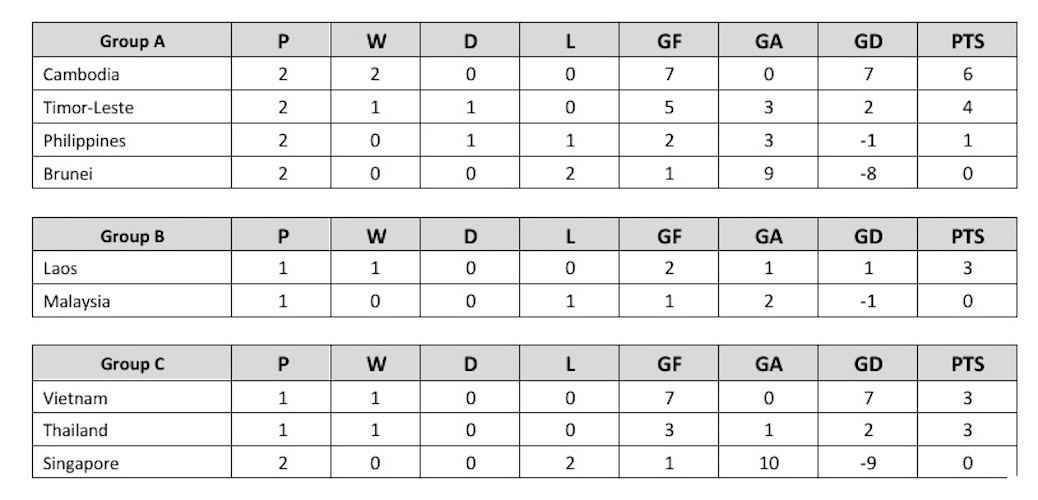Screen dimensions: 1038x500
Task: Click the Group B header cell
Action: (132, 237)
